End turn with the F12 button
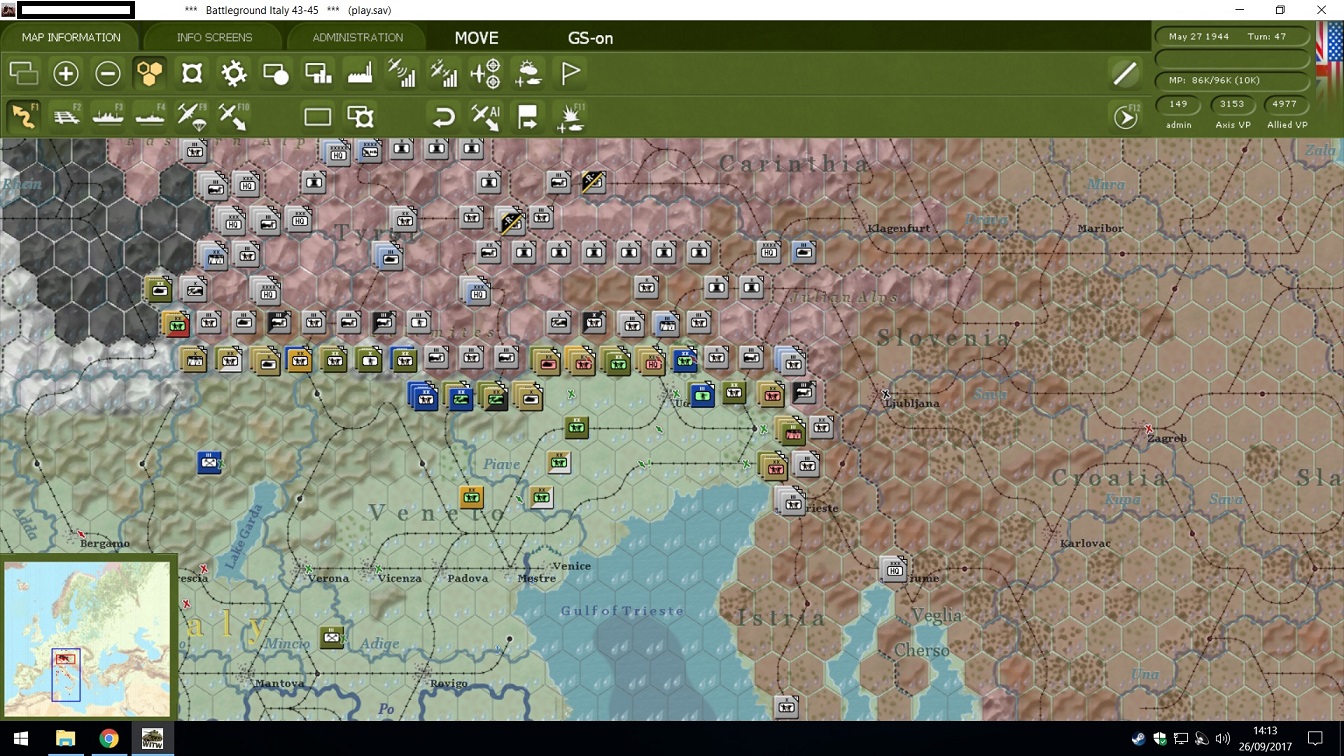This screenshot has height=756, width=1344. pos(1126,117)
